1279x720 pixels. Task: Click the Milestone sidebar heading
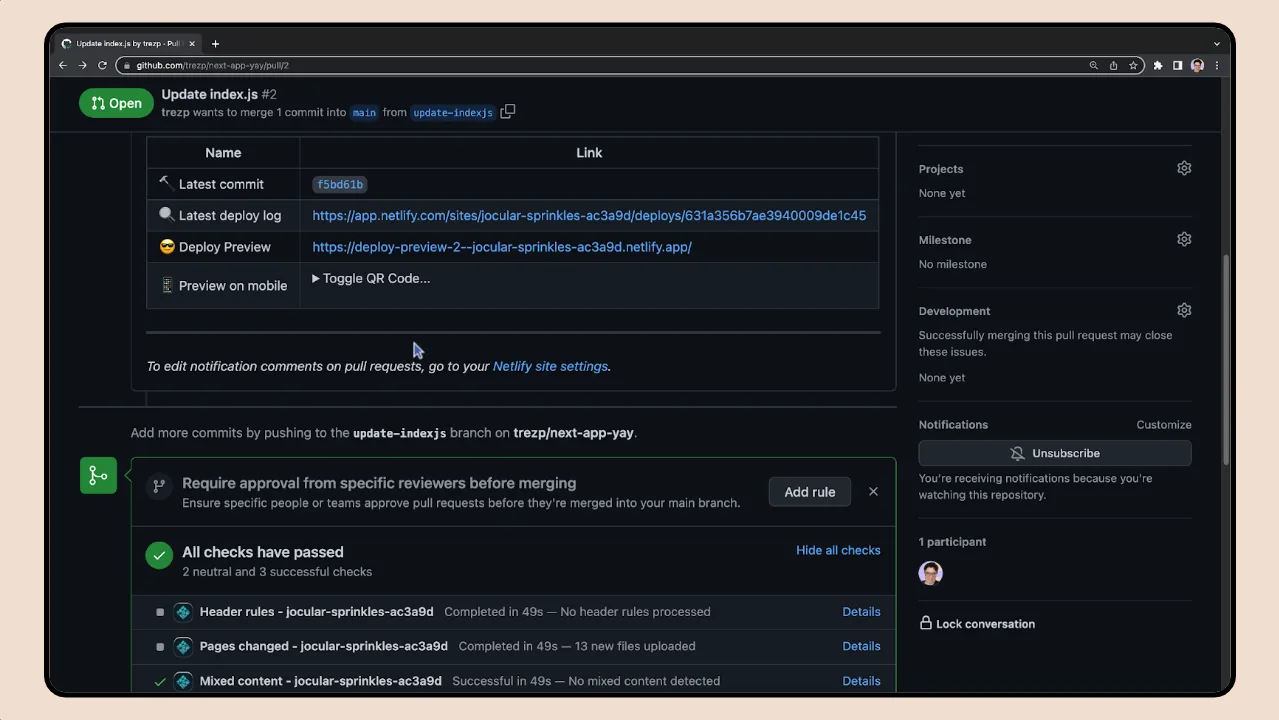tap(945, 240)
